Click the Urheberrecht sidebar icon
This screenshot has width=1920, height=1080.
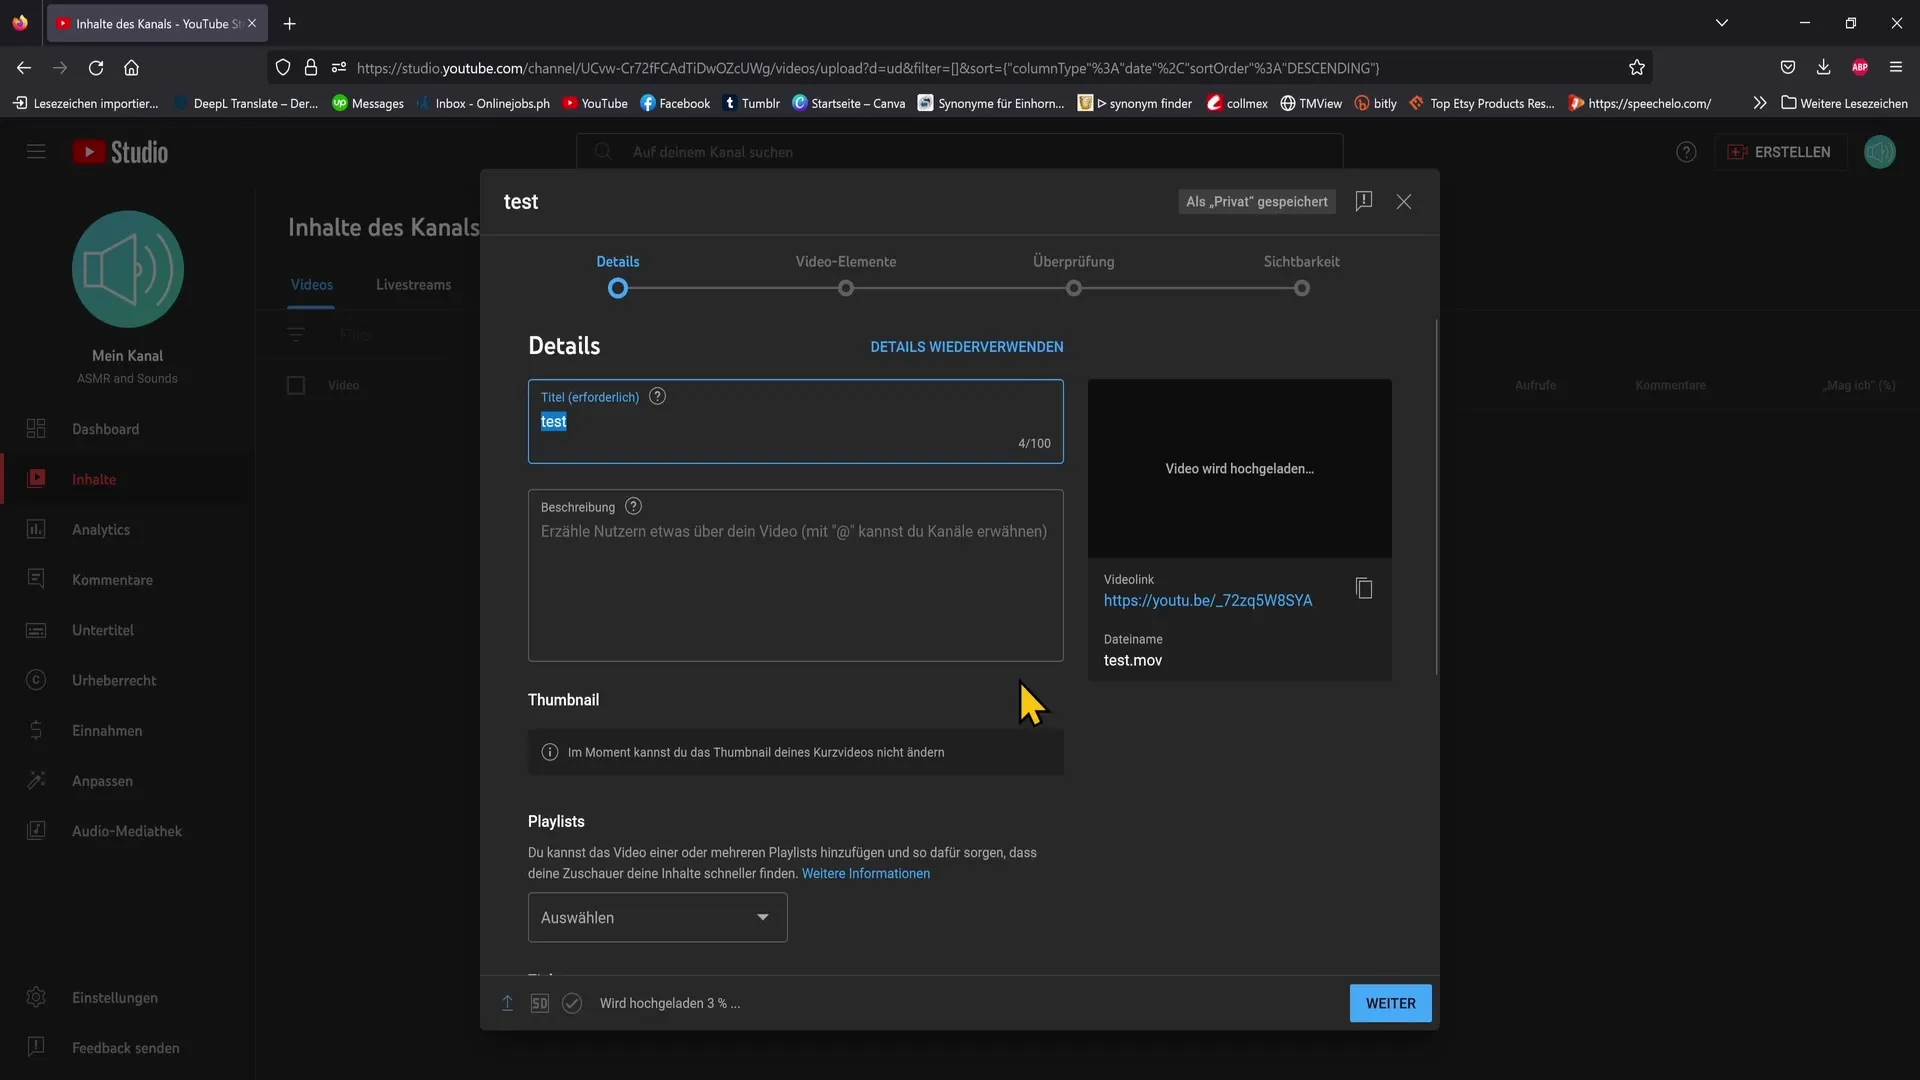(36, 680)
